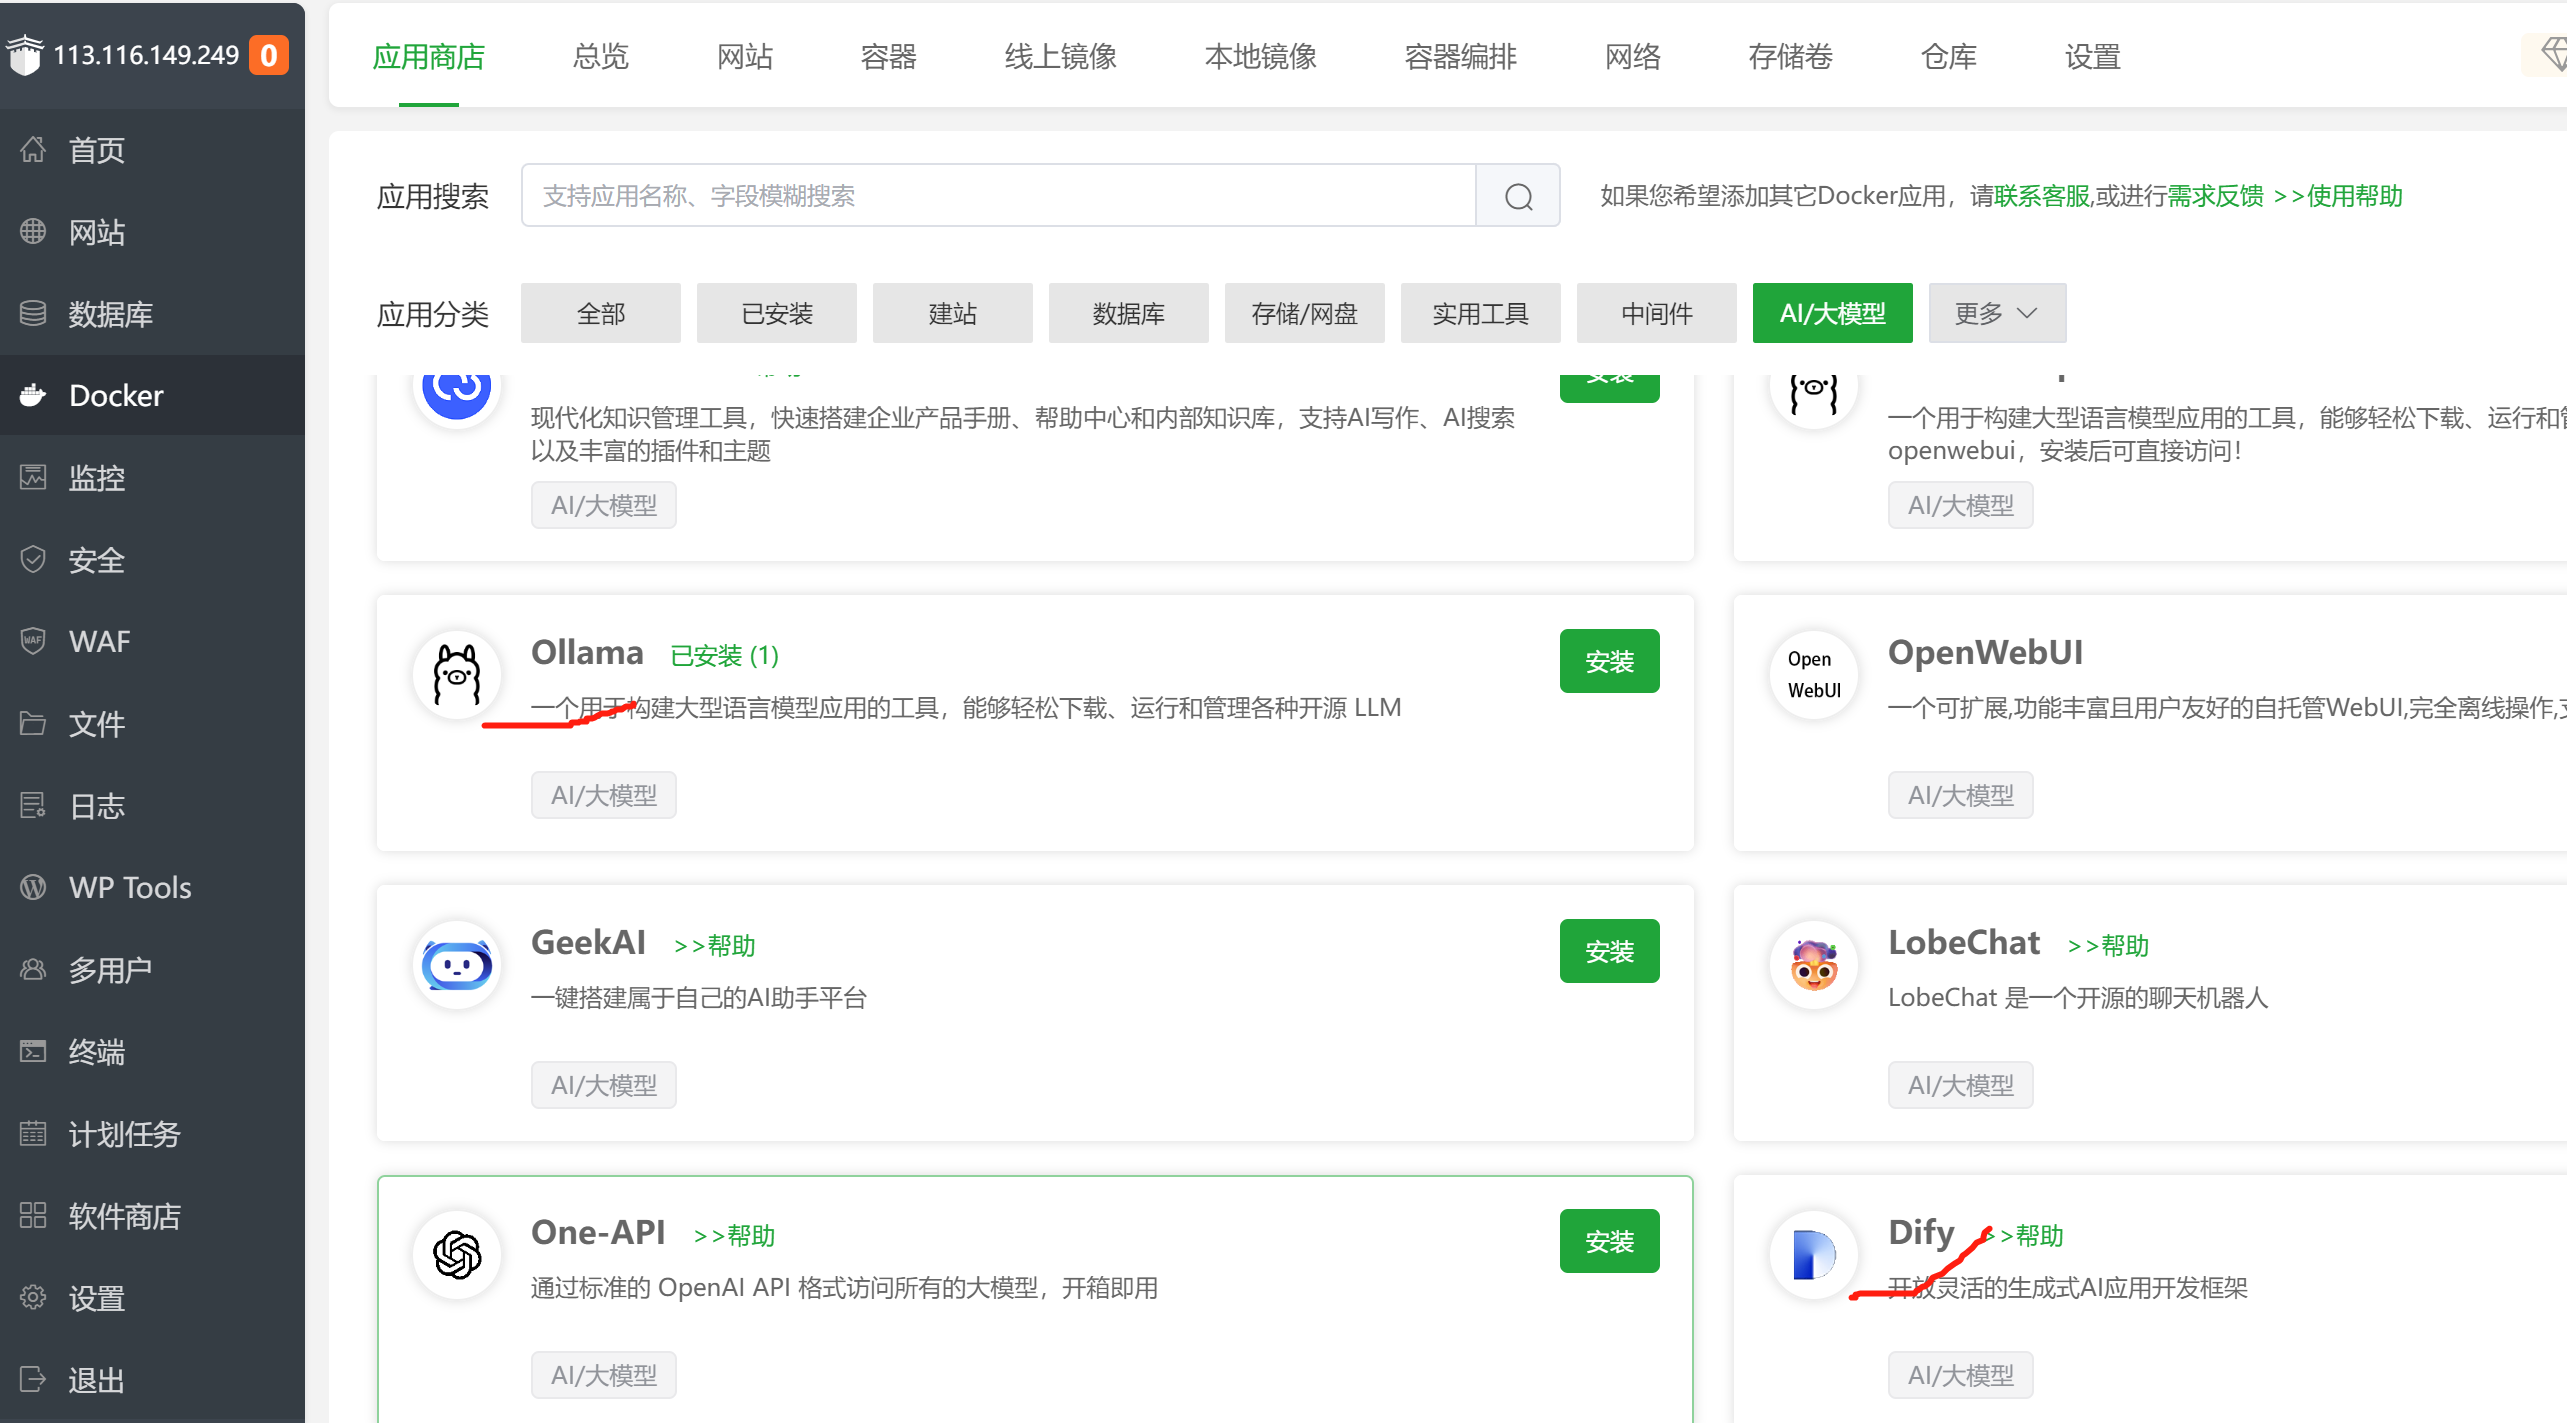Click the app search input field
The width and height of the screenshot is (2567, 1423).
997,196
